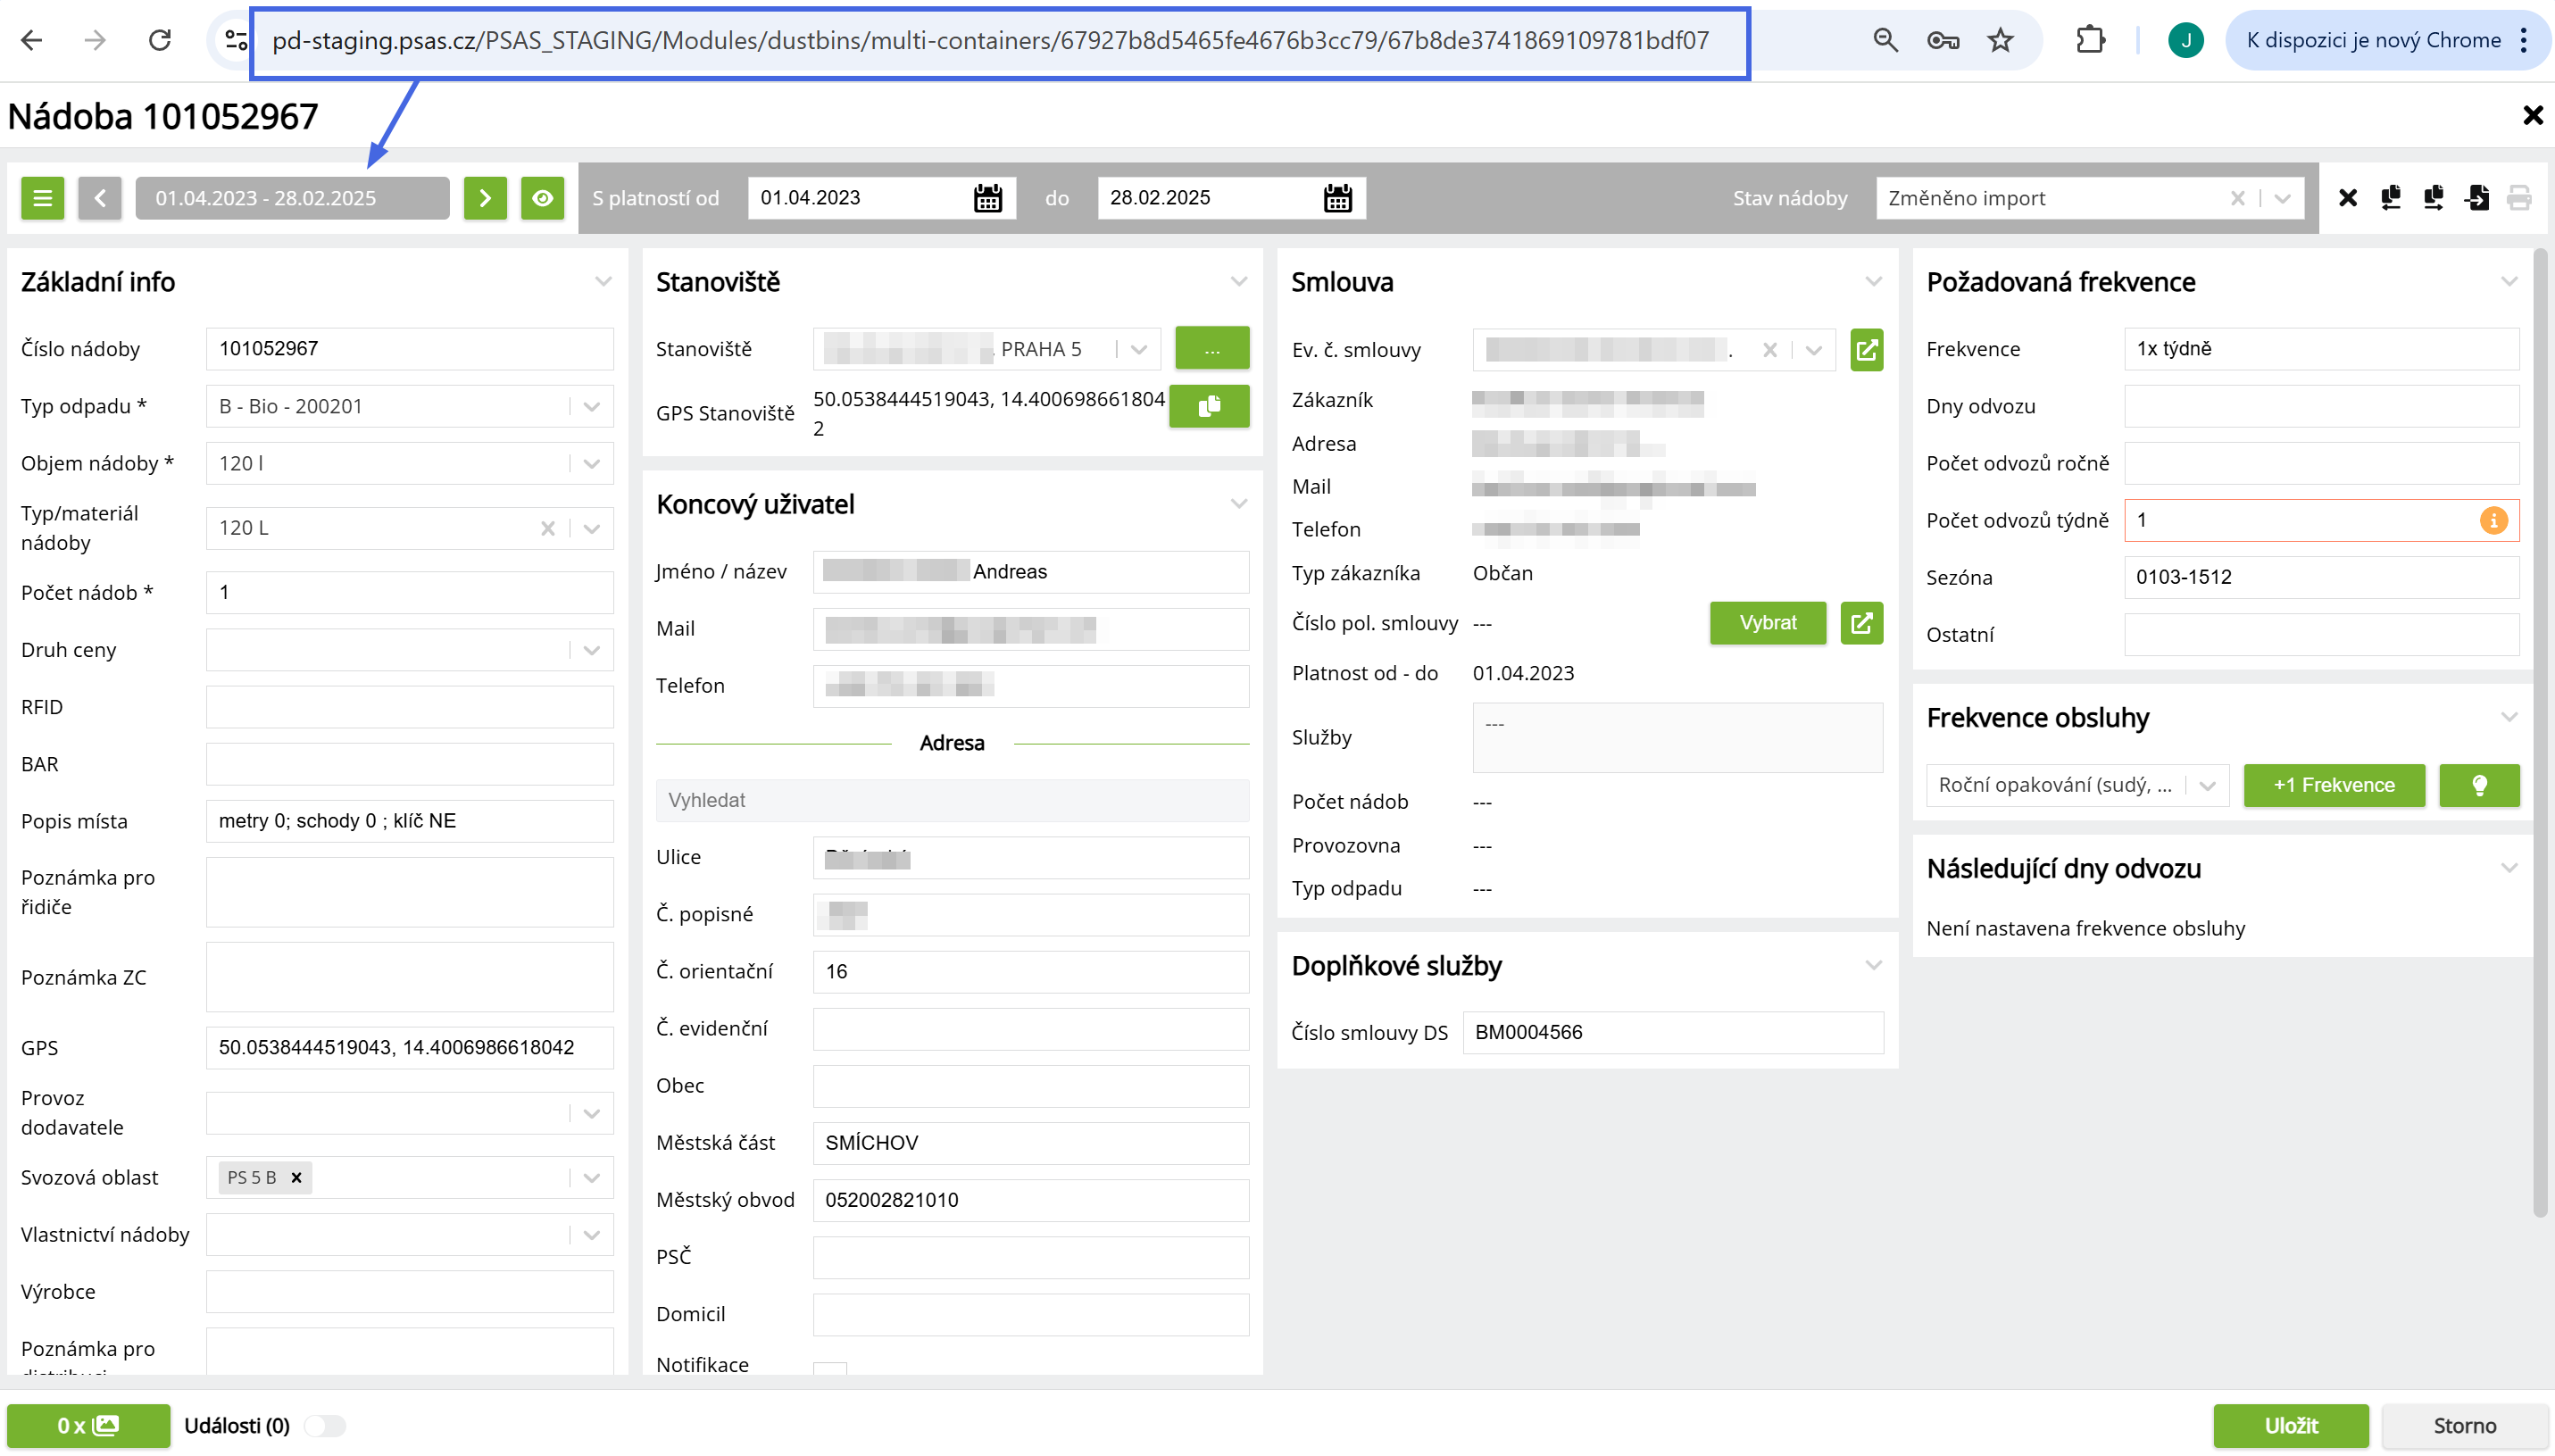
Task: Copy GPS Stanoviště coordinates button
Action: (x=1209, y=406)
